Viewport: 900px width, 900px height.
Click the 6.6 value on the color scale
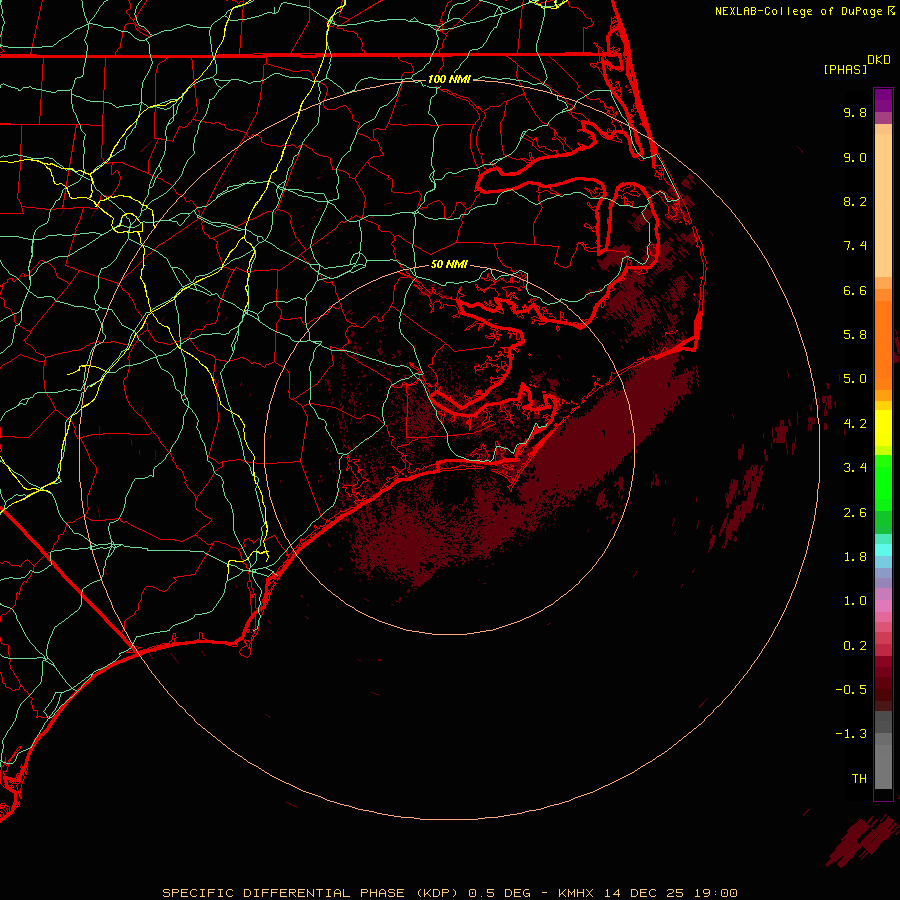coord(855,290)
